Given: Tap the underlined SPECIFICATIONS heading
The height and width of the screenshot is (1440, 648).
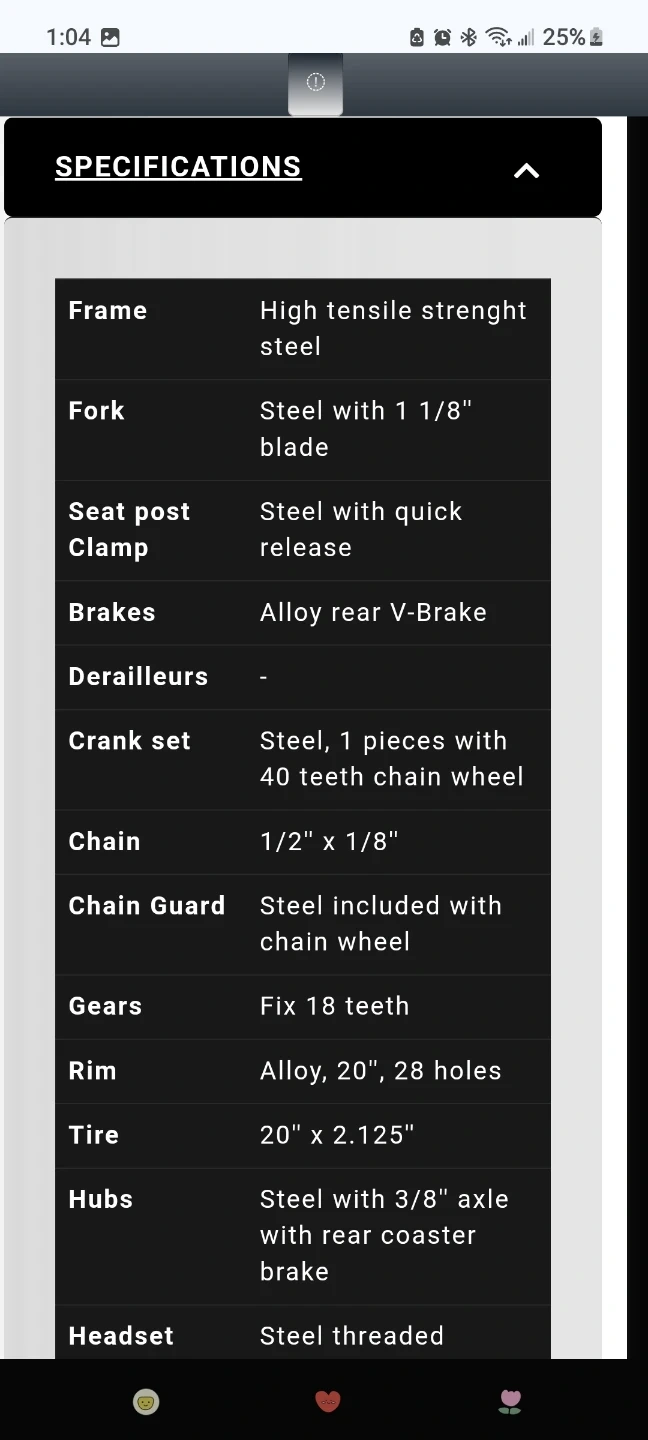Looking at the screenshot, I should pos(178,167).
